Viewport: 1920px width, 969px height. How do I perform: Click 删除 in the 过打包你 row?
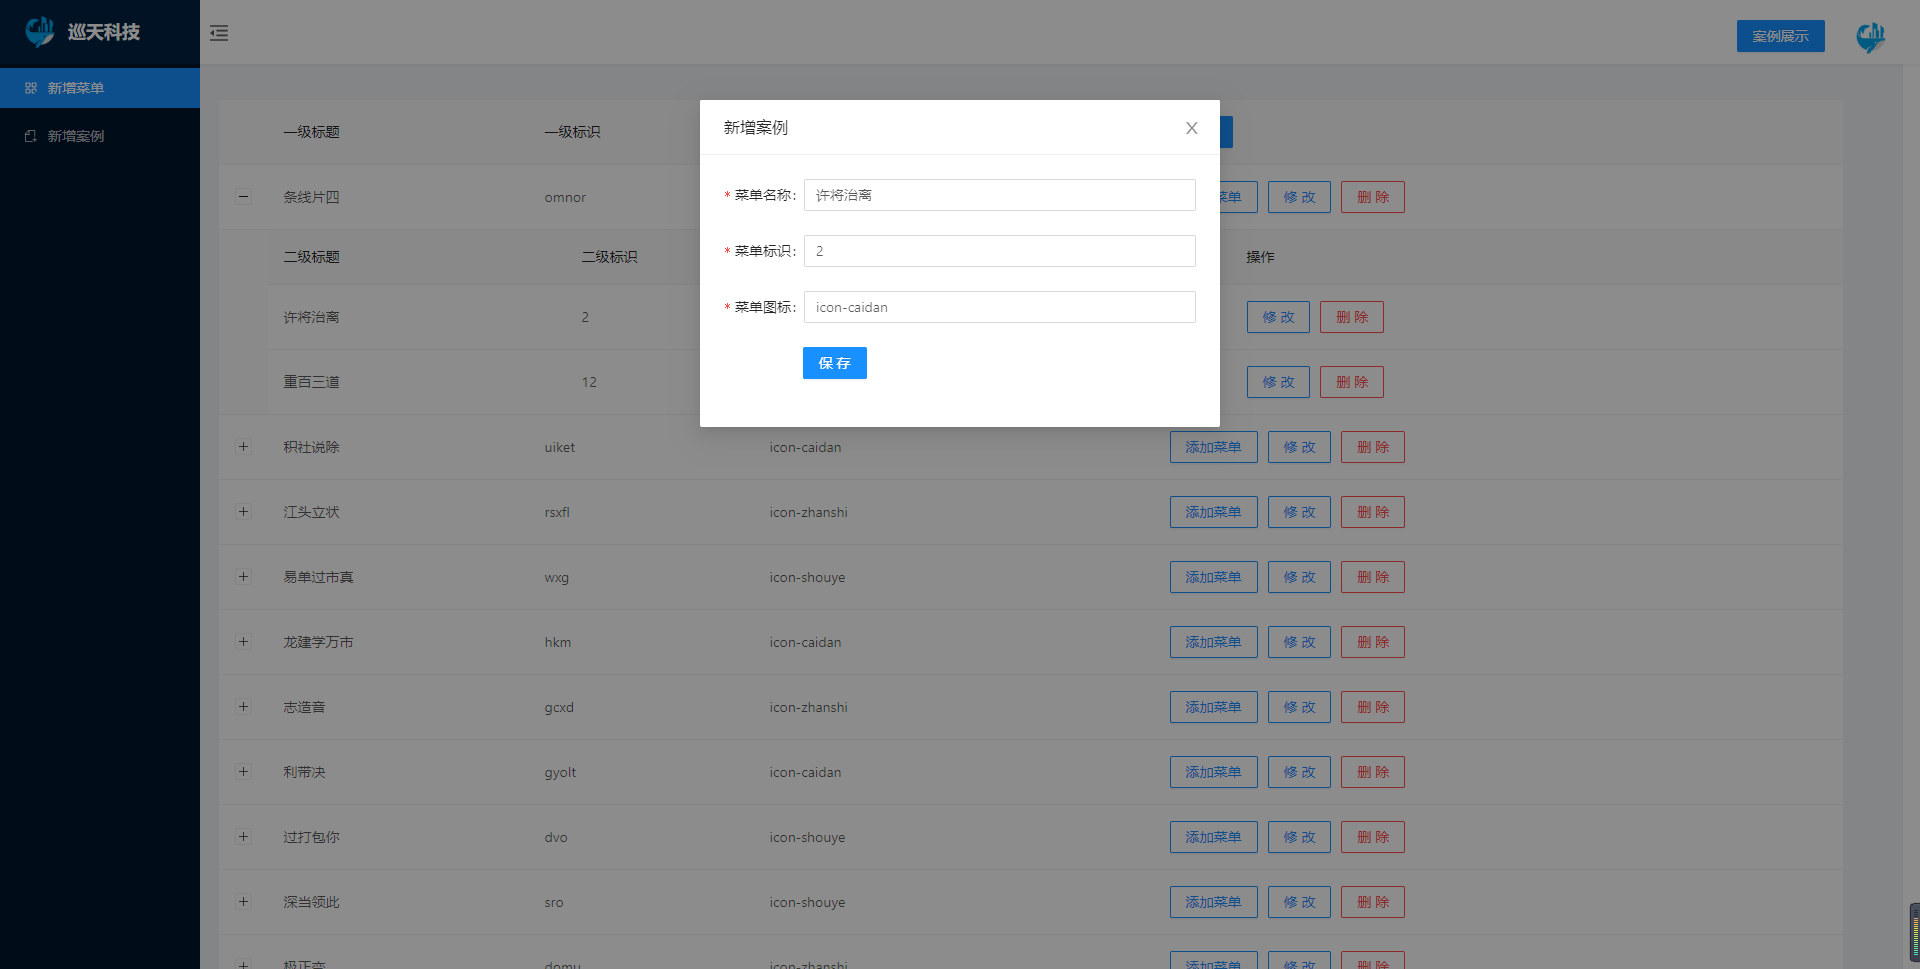click(1373, 837)
